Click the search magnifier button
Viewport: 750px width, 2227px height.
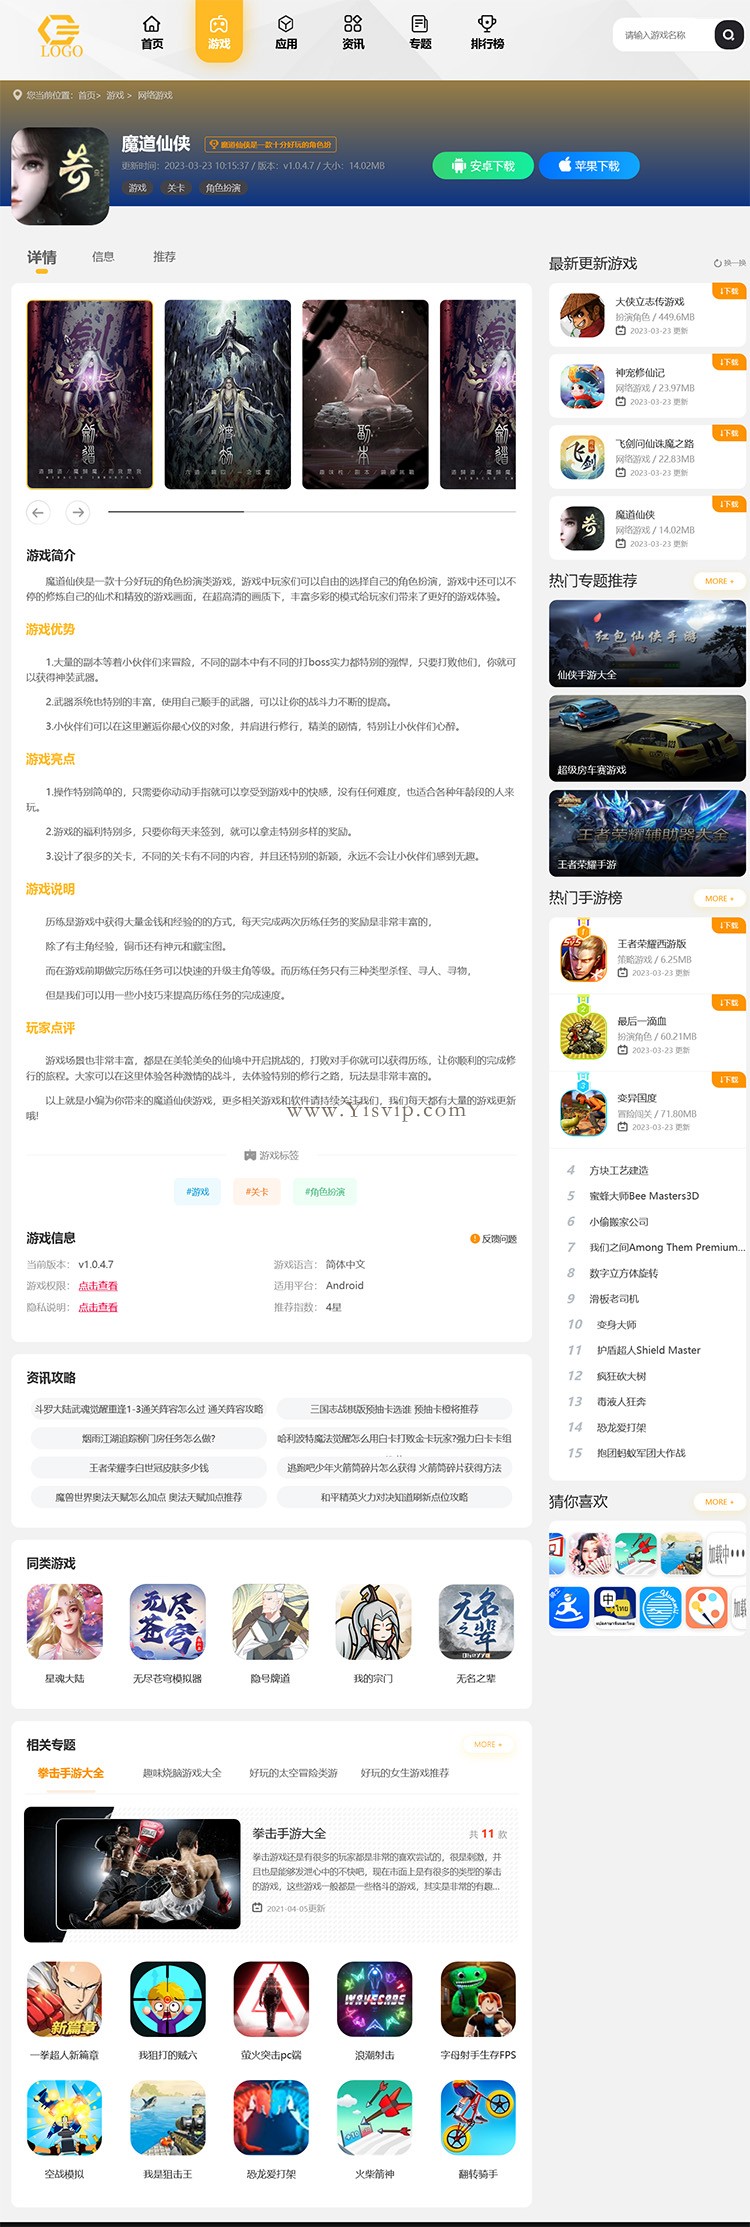tap(729, 35)
